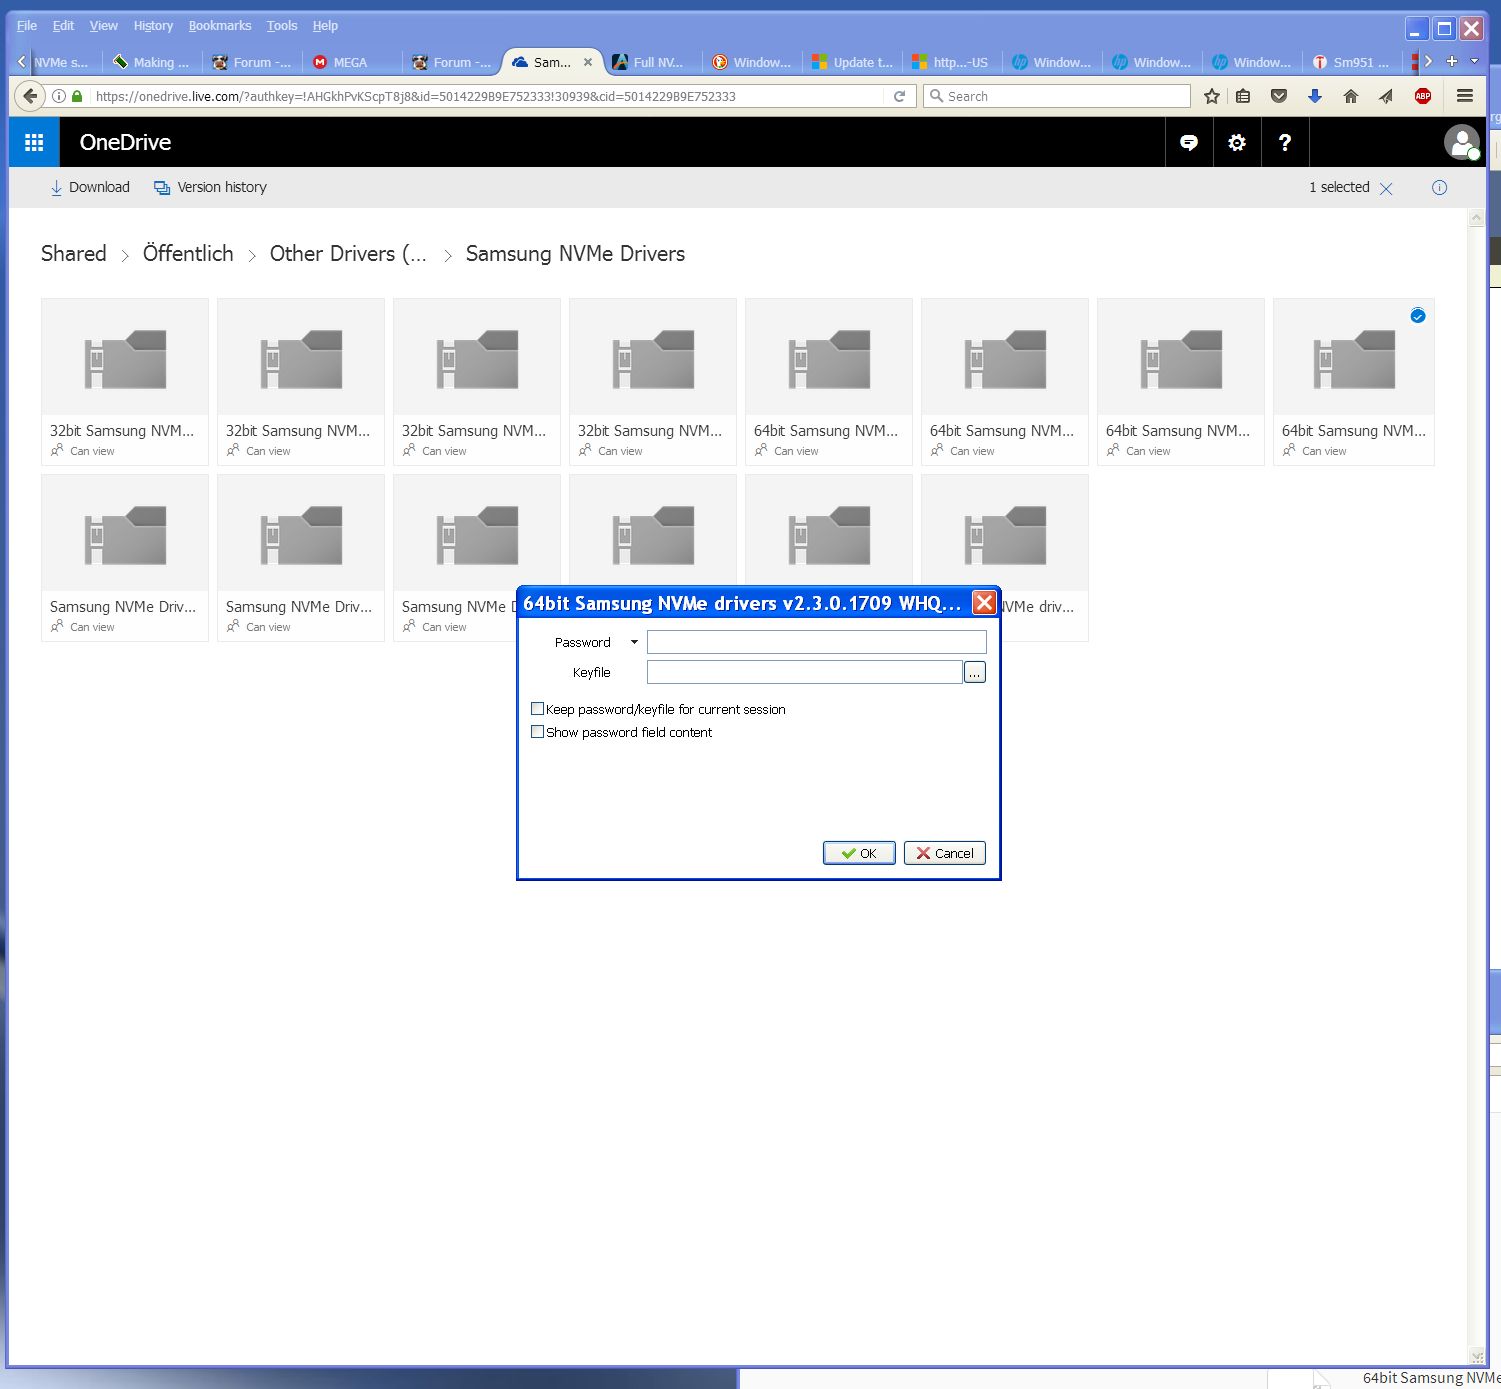
Task: Open the View menu
Action: click(x=104, y=26)
